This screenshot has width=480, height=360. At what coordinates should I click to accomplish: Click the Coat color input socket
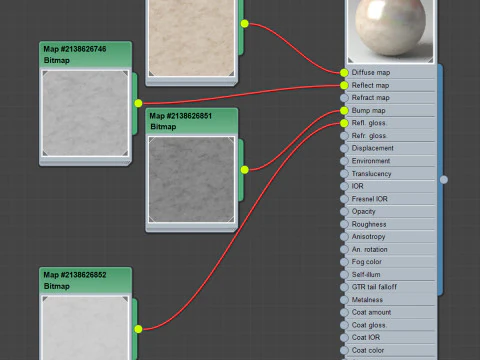[x=344, y=350]
